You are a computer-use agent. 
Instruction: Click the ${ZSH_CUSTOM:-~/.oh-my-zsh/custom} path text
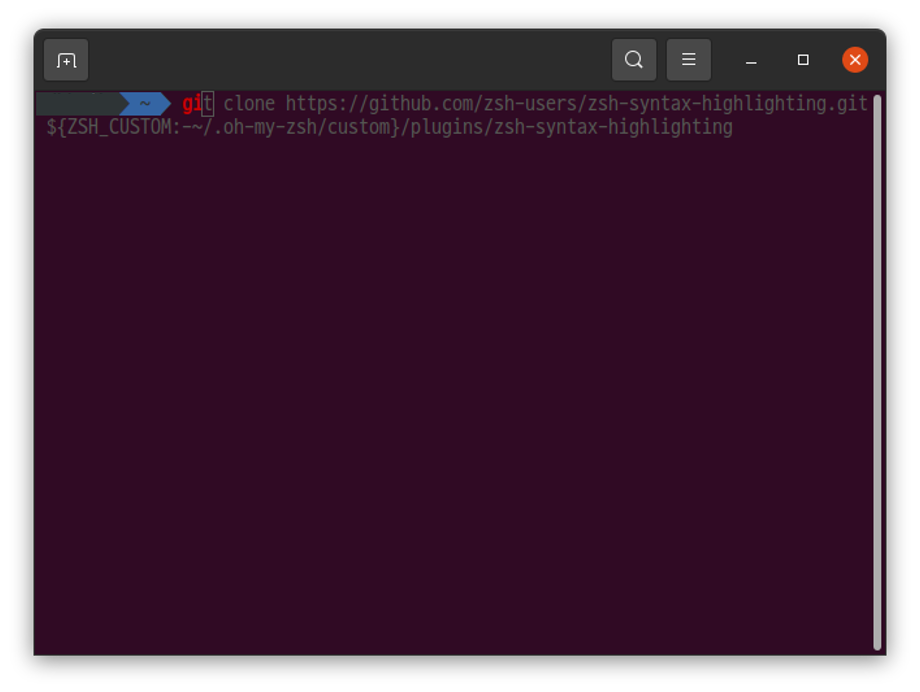point(223,127)
